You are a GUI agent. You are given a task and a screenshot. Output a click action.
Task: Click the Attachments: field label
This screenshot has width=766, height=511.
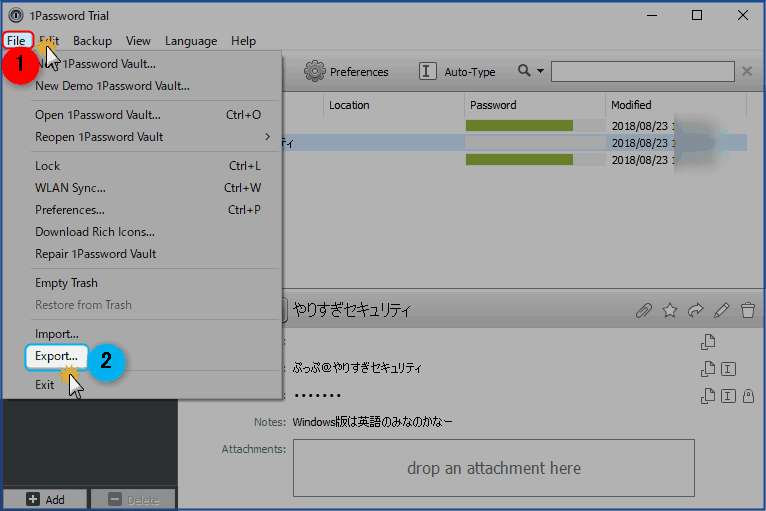(x=254, y=449)
